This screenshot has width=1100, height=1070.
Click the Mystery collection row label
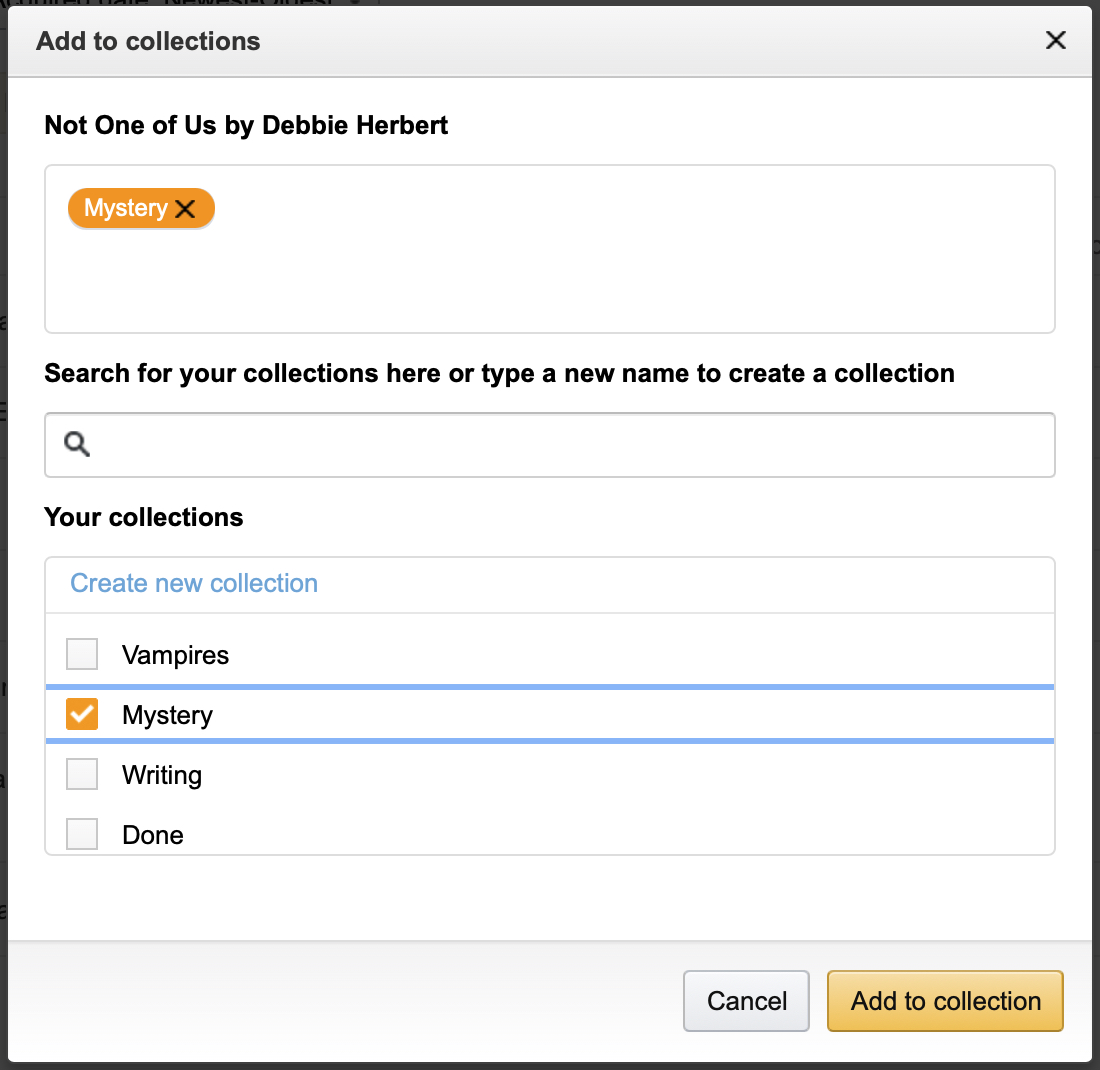[x=167, y=715]
